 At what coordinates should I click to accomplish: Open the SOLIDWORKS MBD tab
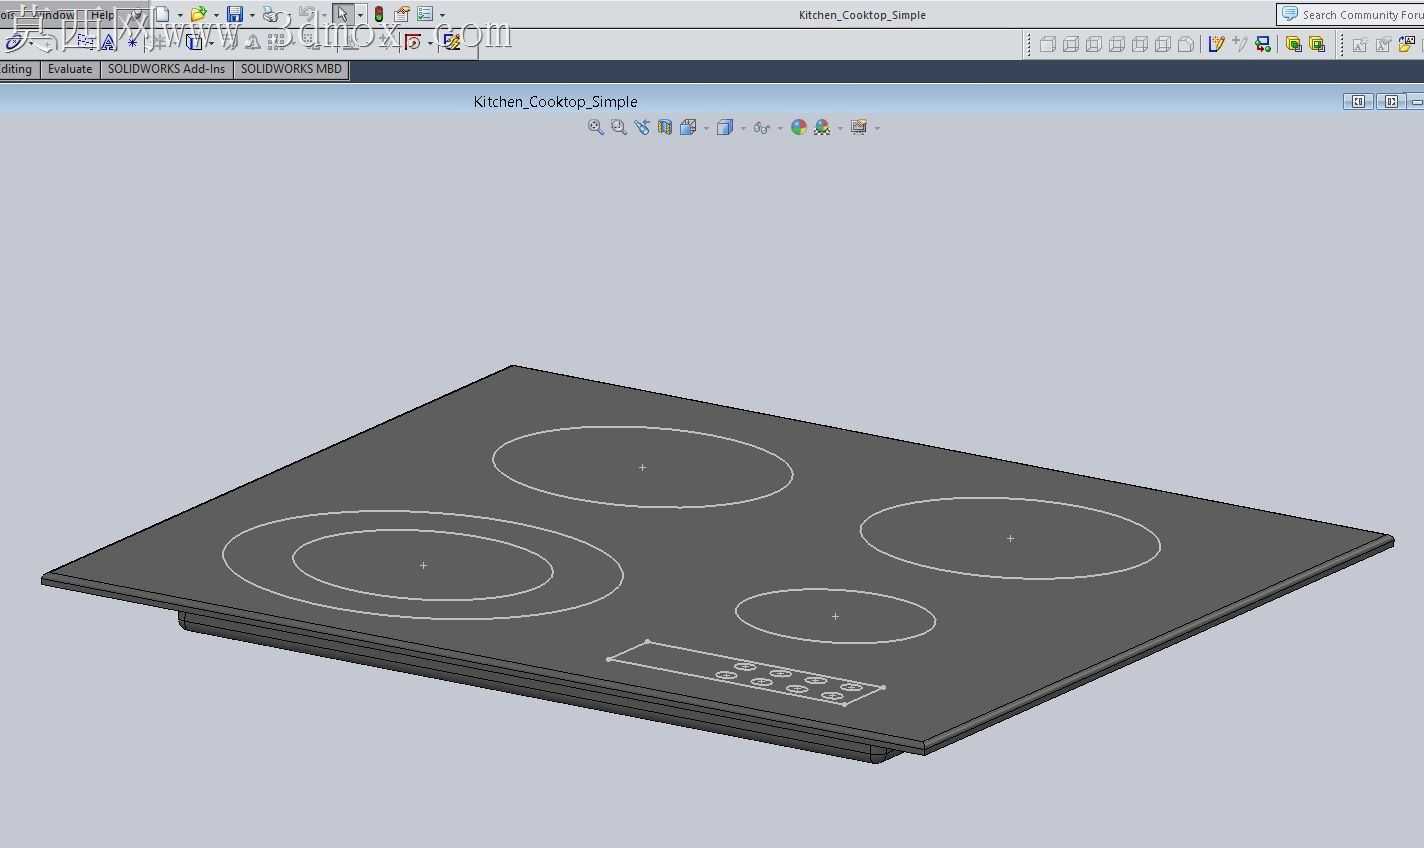(291, 69)
